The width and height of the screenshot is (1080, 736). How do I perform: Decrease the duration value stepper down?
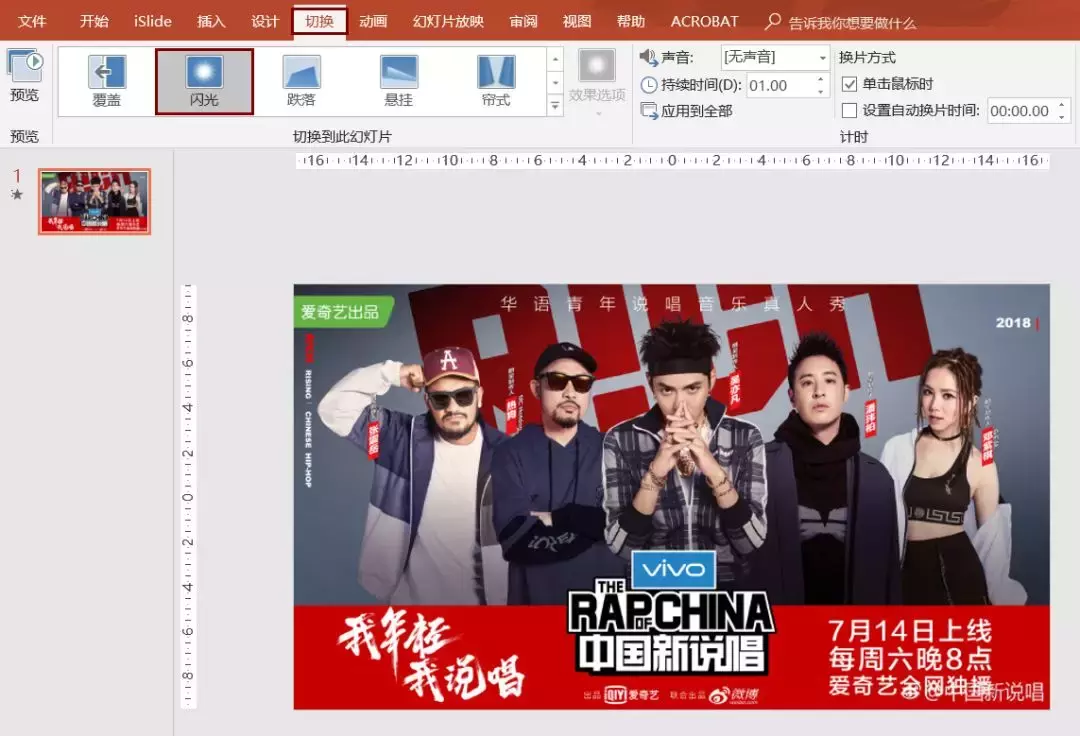click(820, 91)
